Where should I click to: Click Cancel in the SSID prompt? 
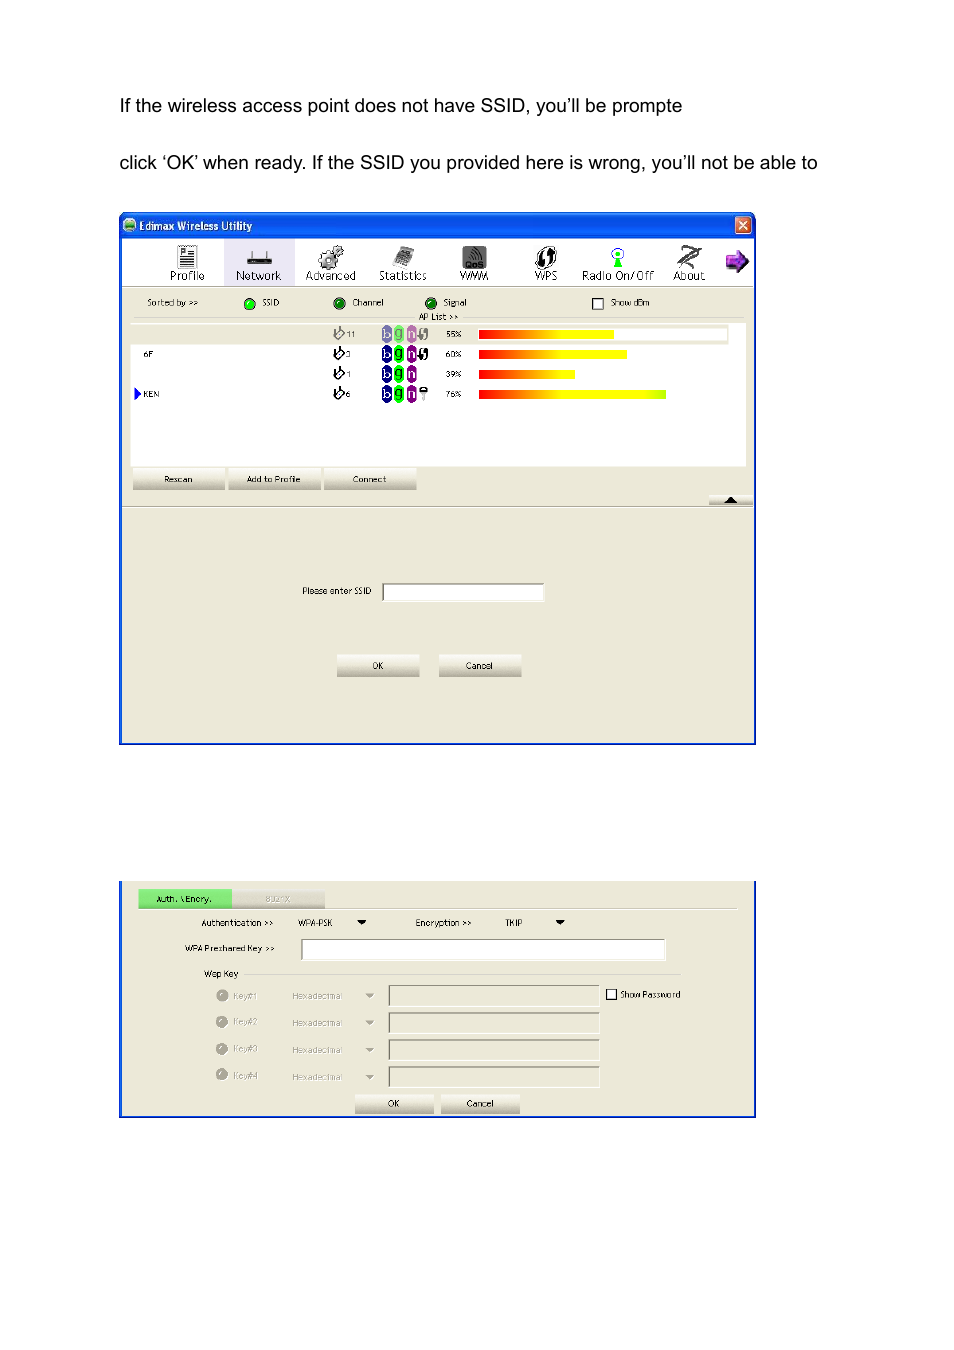click(480, 666)
